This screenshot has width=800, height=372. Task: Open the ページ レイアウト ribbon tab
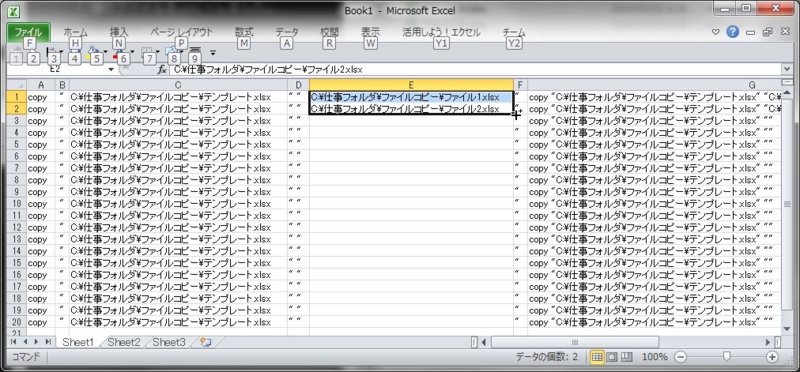[x=182, y=32]
